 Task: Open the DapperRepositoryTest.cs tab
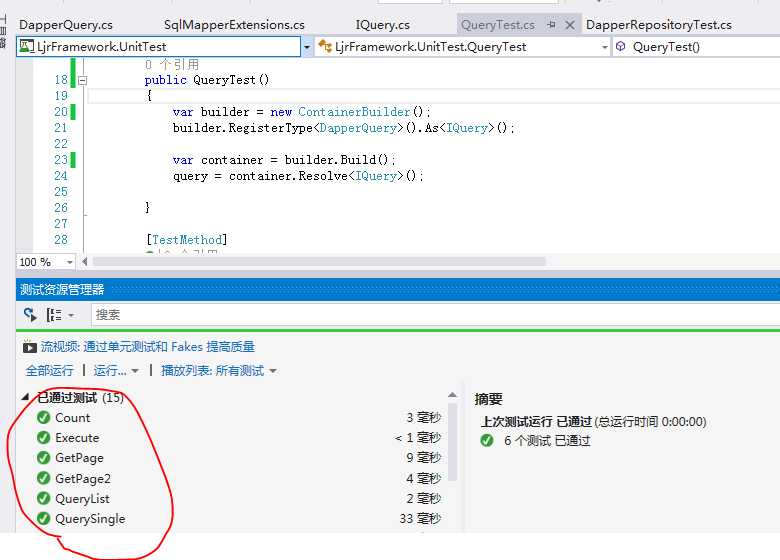659,24
